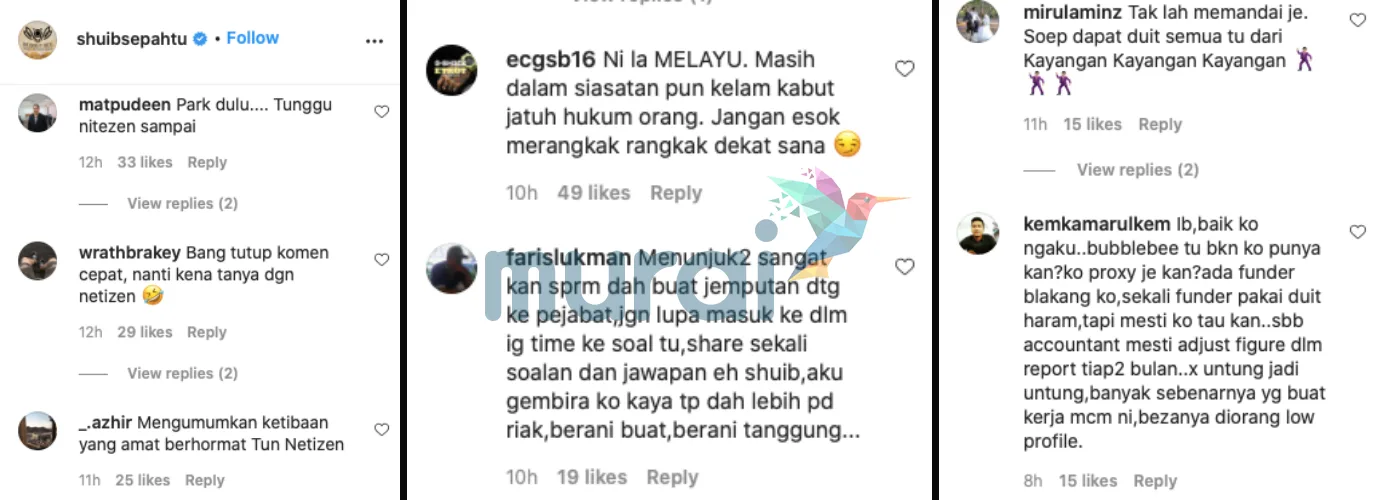View the 33 likes on matpudeen's comment
The image size is (1382, 500).
pos(145,162)
